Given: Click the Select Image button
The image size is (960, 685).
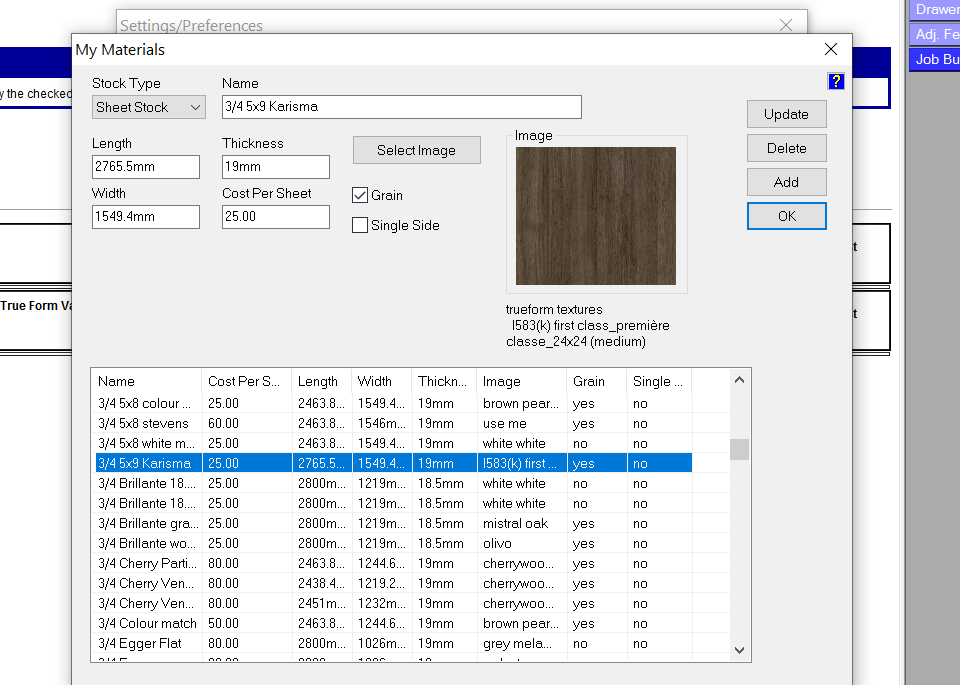Looking at the screenshot, I should pyautogui.click(x=416, y=150).
